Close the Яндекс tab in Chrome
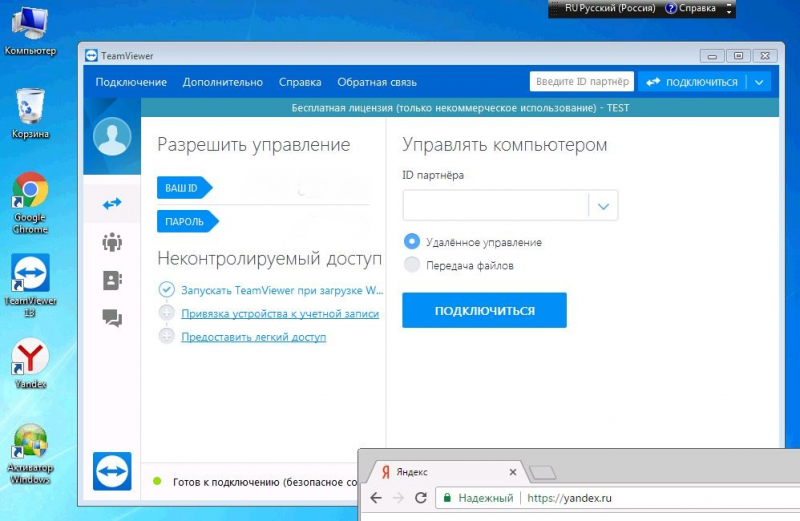The width and height of the screenshot is (800, 521). (x=513, y=472)
